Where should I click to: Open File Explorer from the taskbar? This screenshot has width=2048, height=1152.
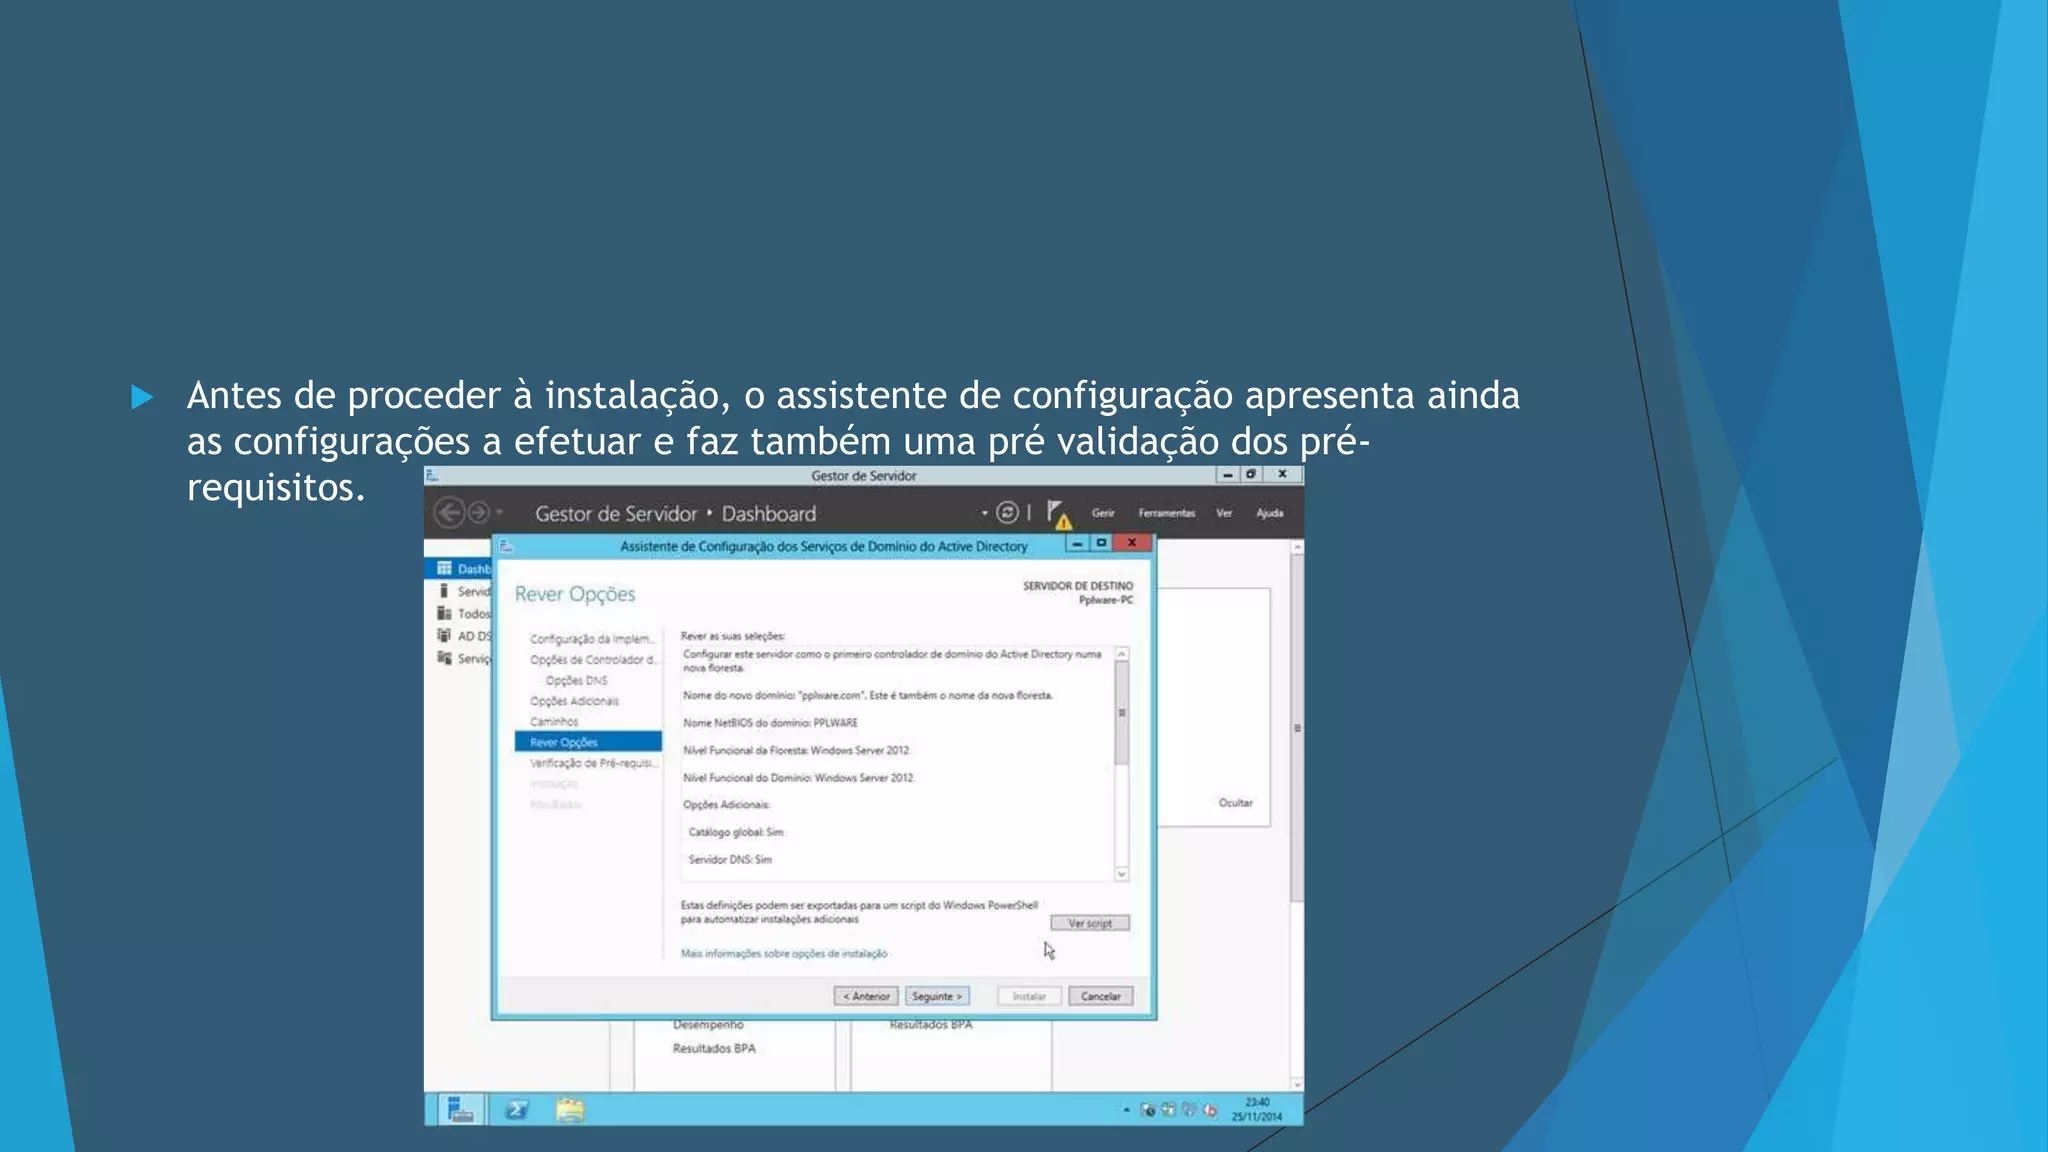[570, 1109]
